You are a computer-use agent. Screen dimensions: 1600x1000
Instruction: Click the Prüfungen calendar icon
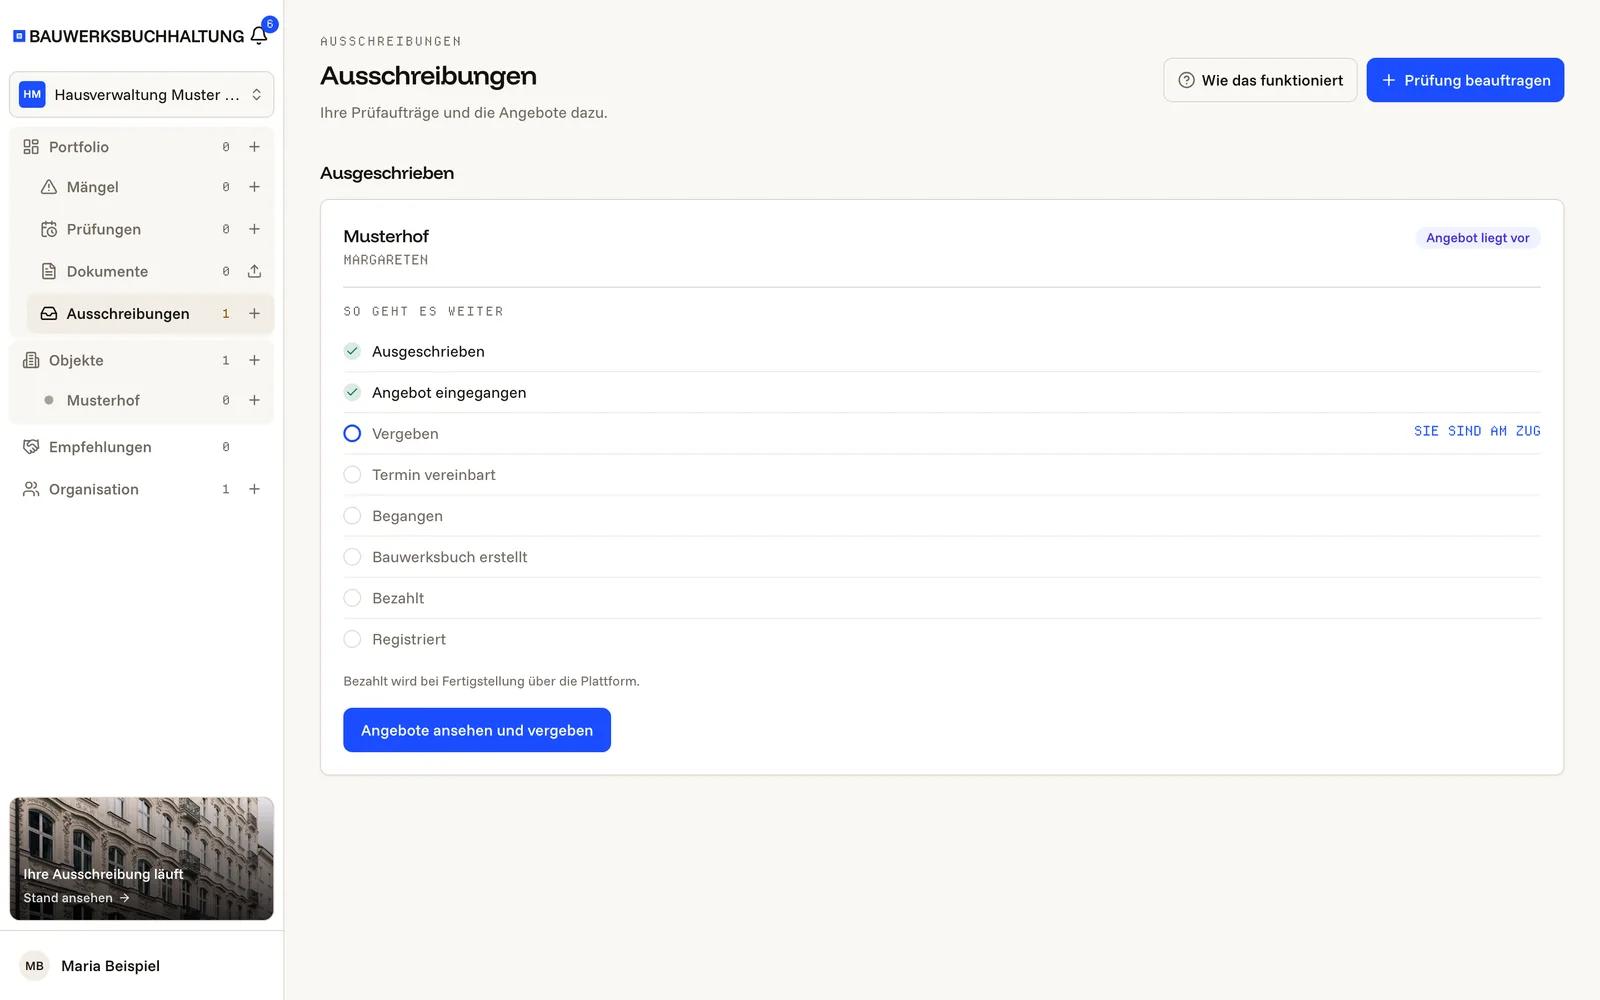[49, 229]
